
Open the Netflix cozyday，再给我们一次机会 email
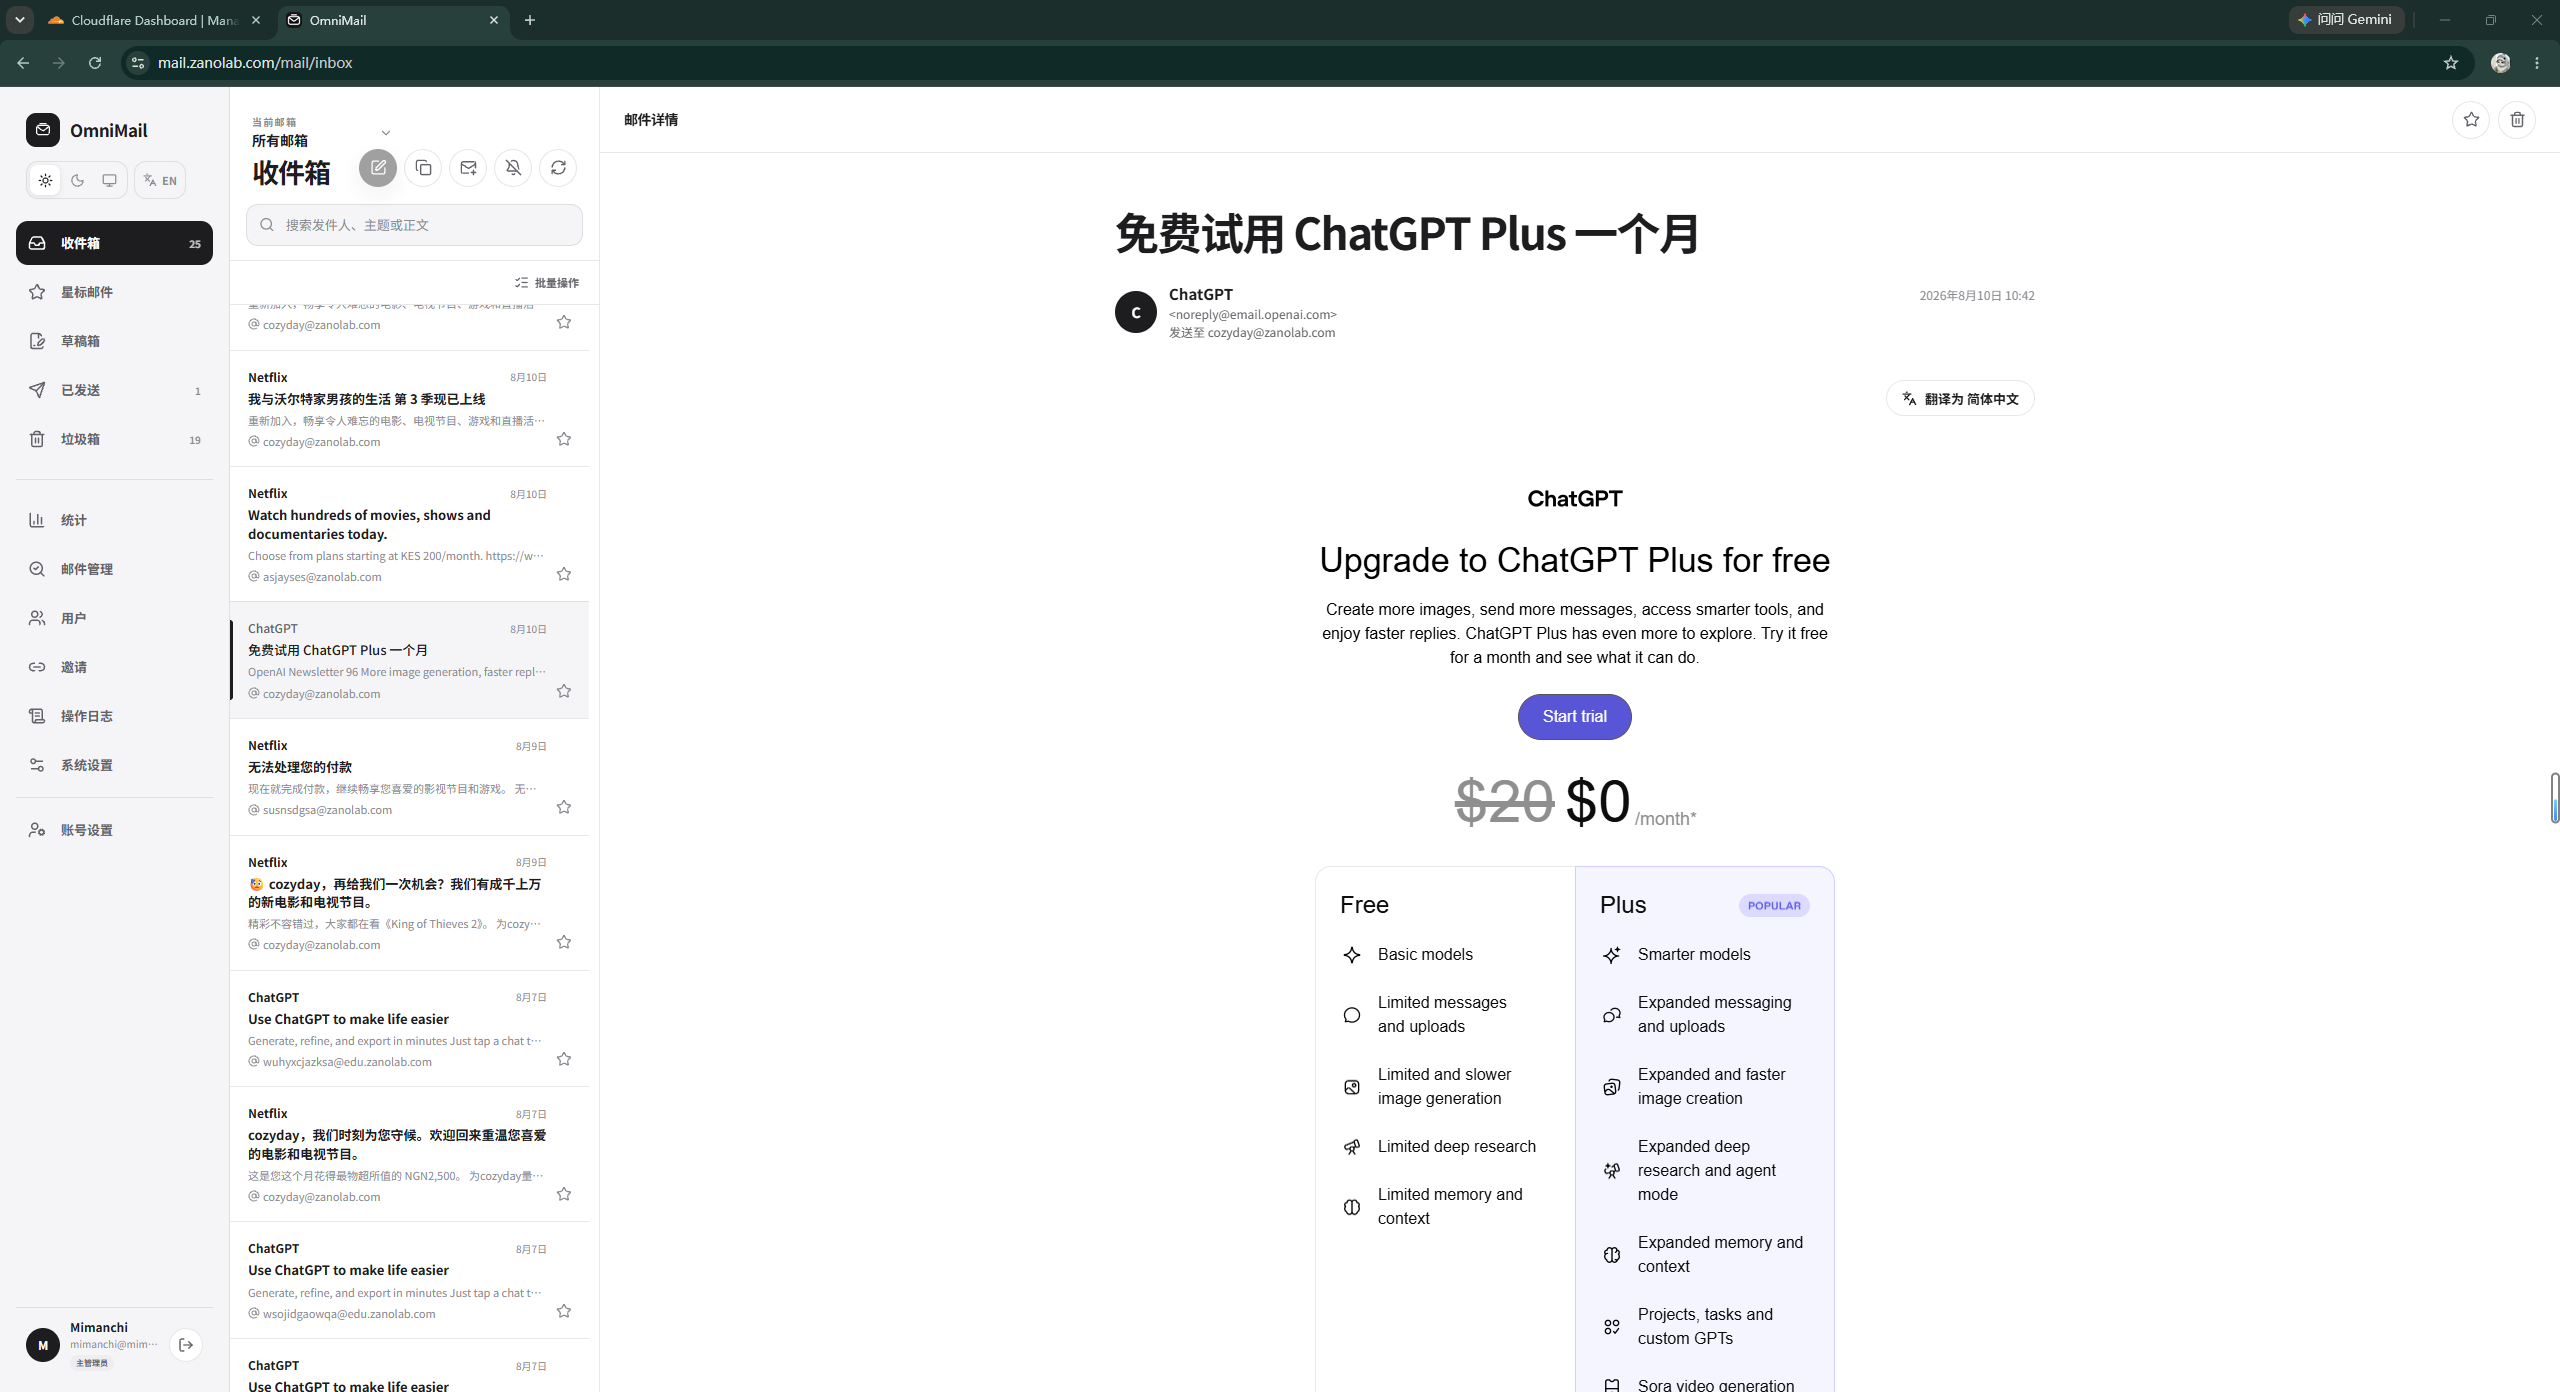point(409,903)
